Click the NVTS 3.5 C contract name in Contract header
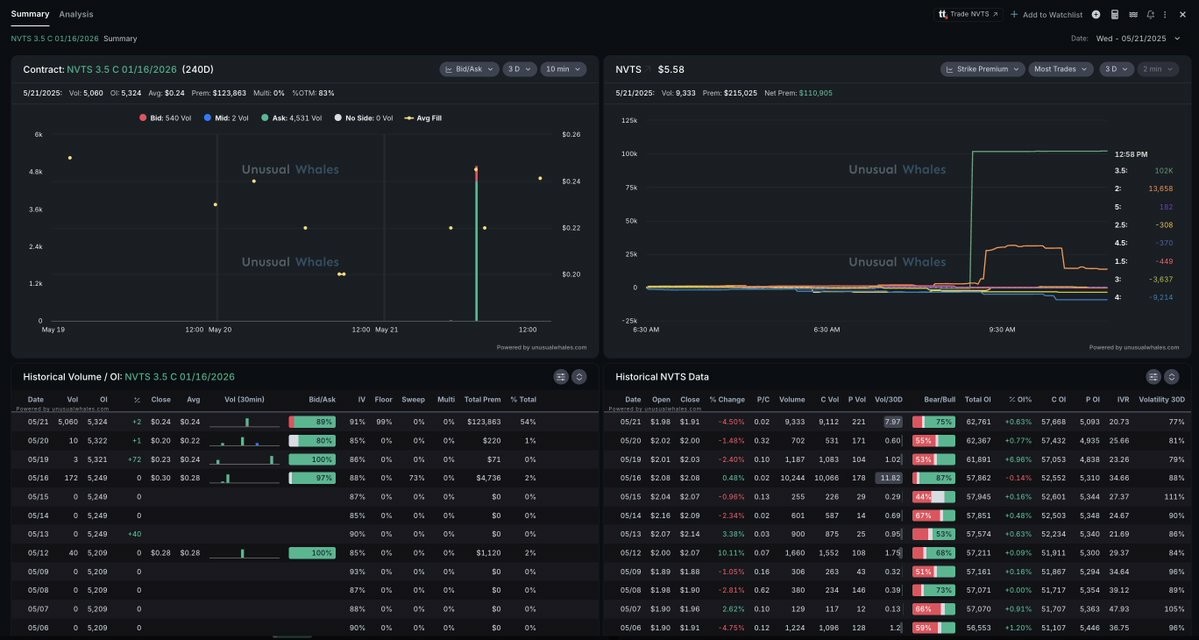 [122, 70]
